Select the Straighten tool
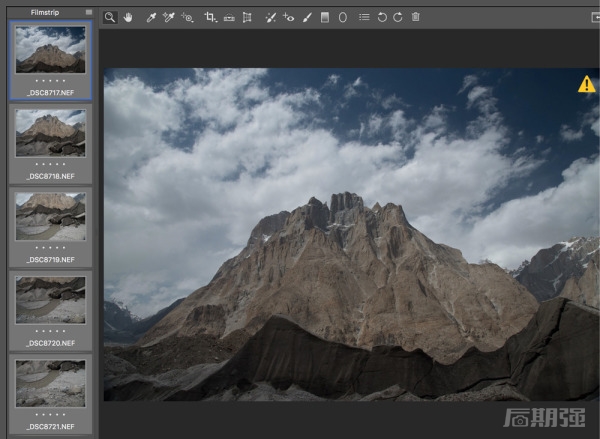The height and width of the screenshot is (439, 600). click(229, 17)
